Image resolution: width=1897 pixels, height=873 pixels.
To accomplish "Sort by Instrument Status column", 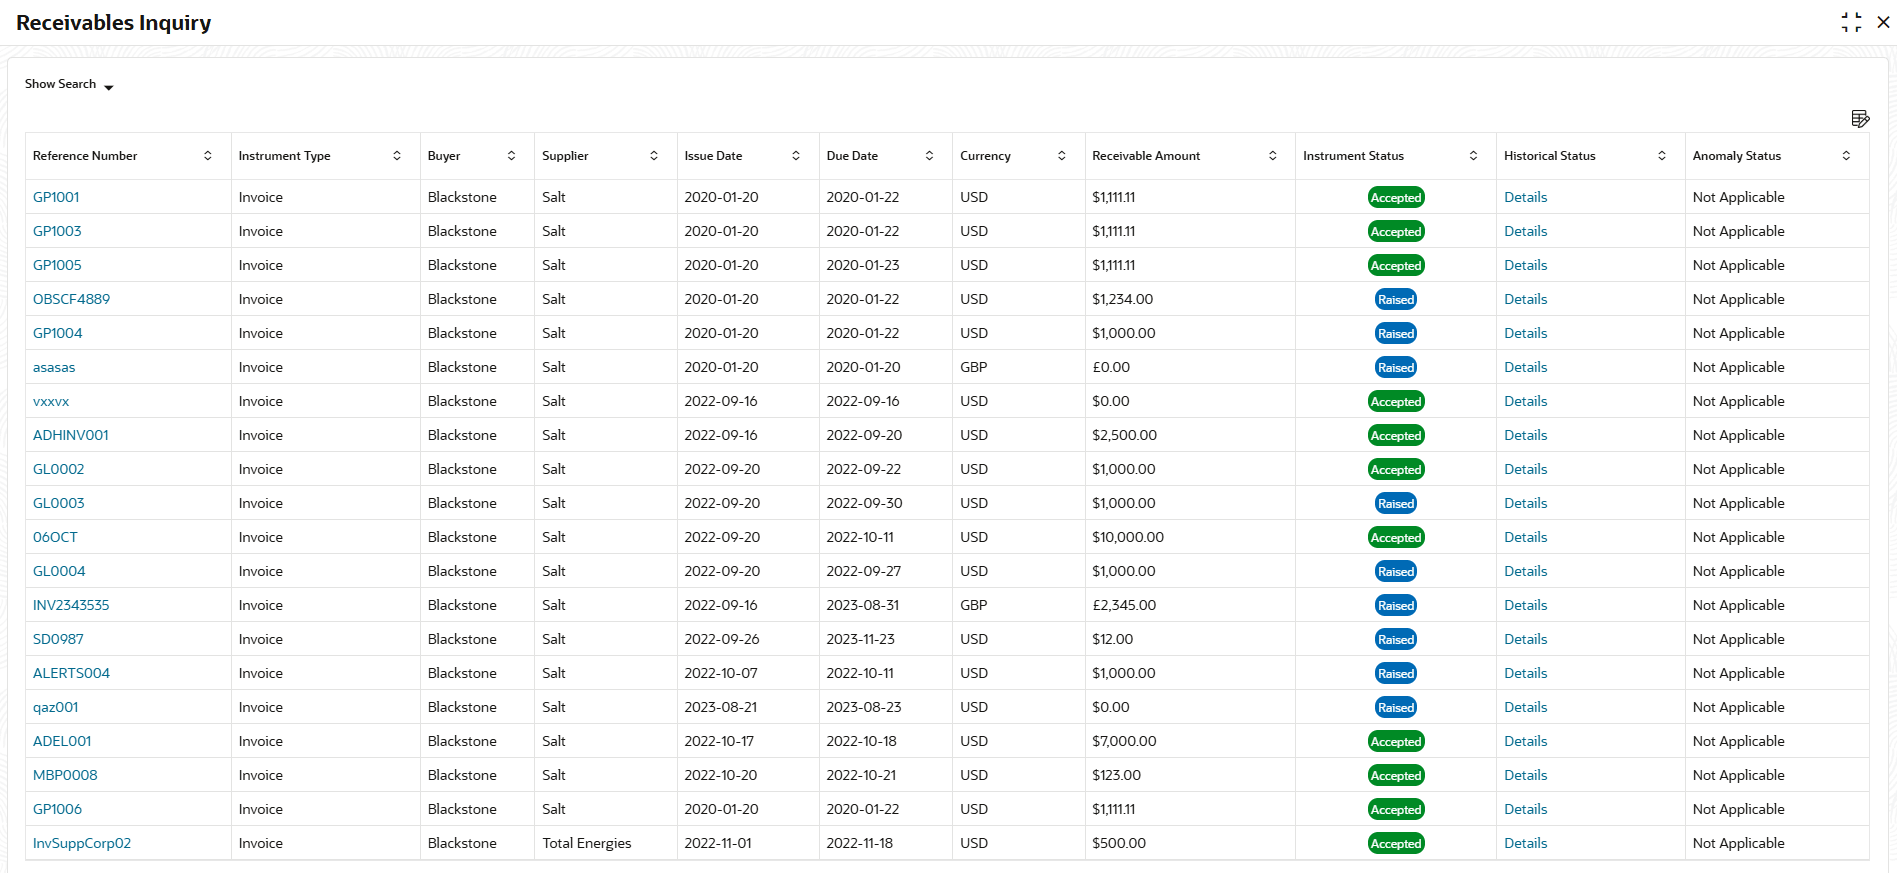I will coord(1473,156).
